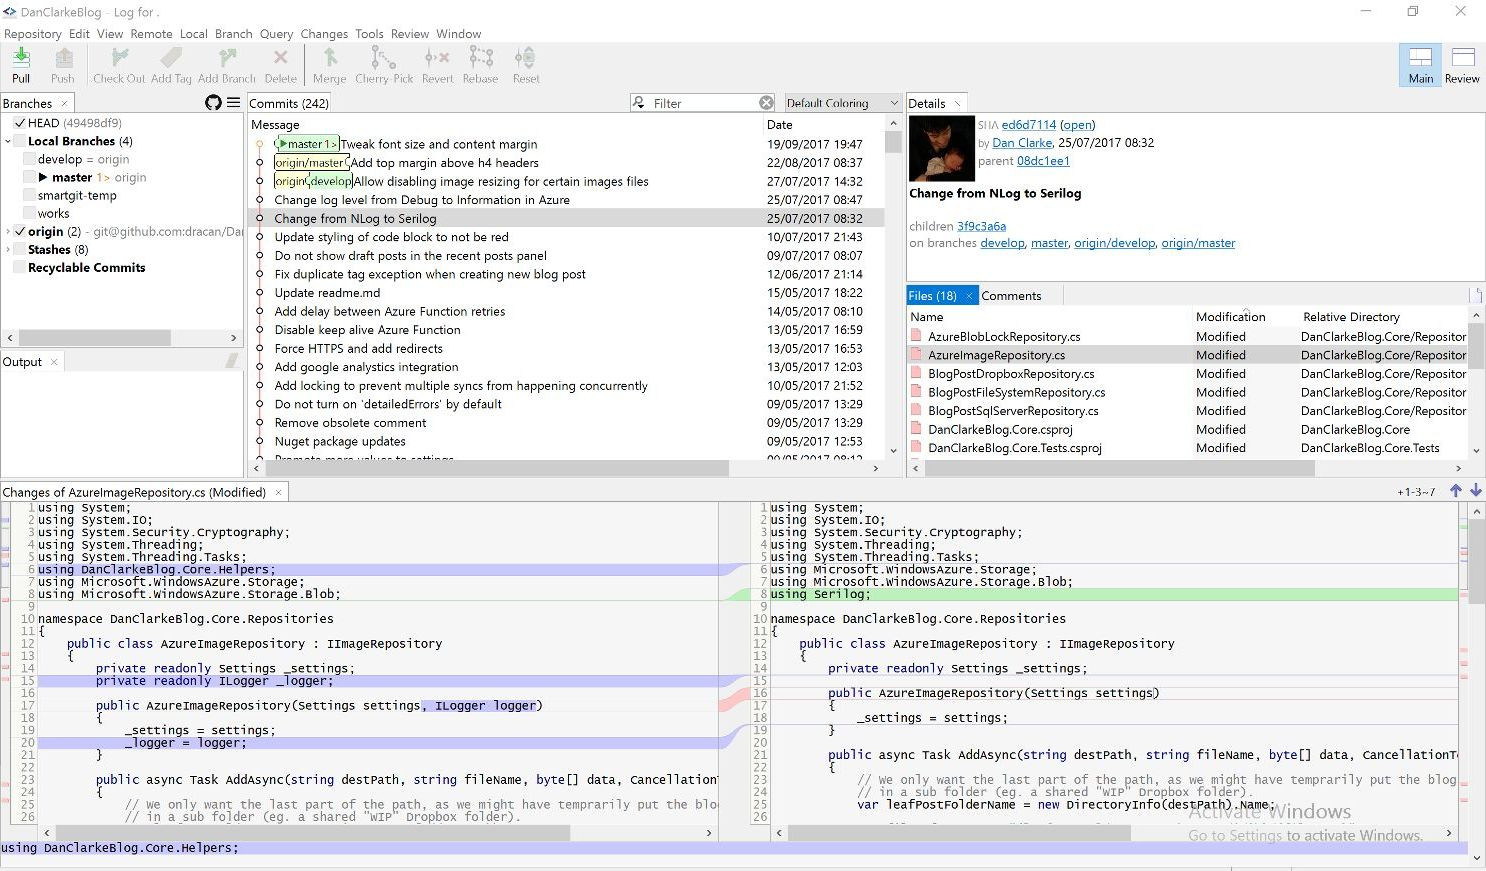Jump to next change with the down arrow

point(1477,491)
